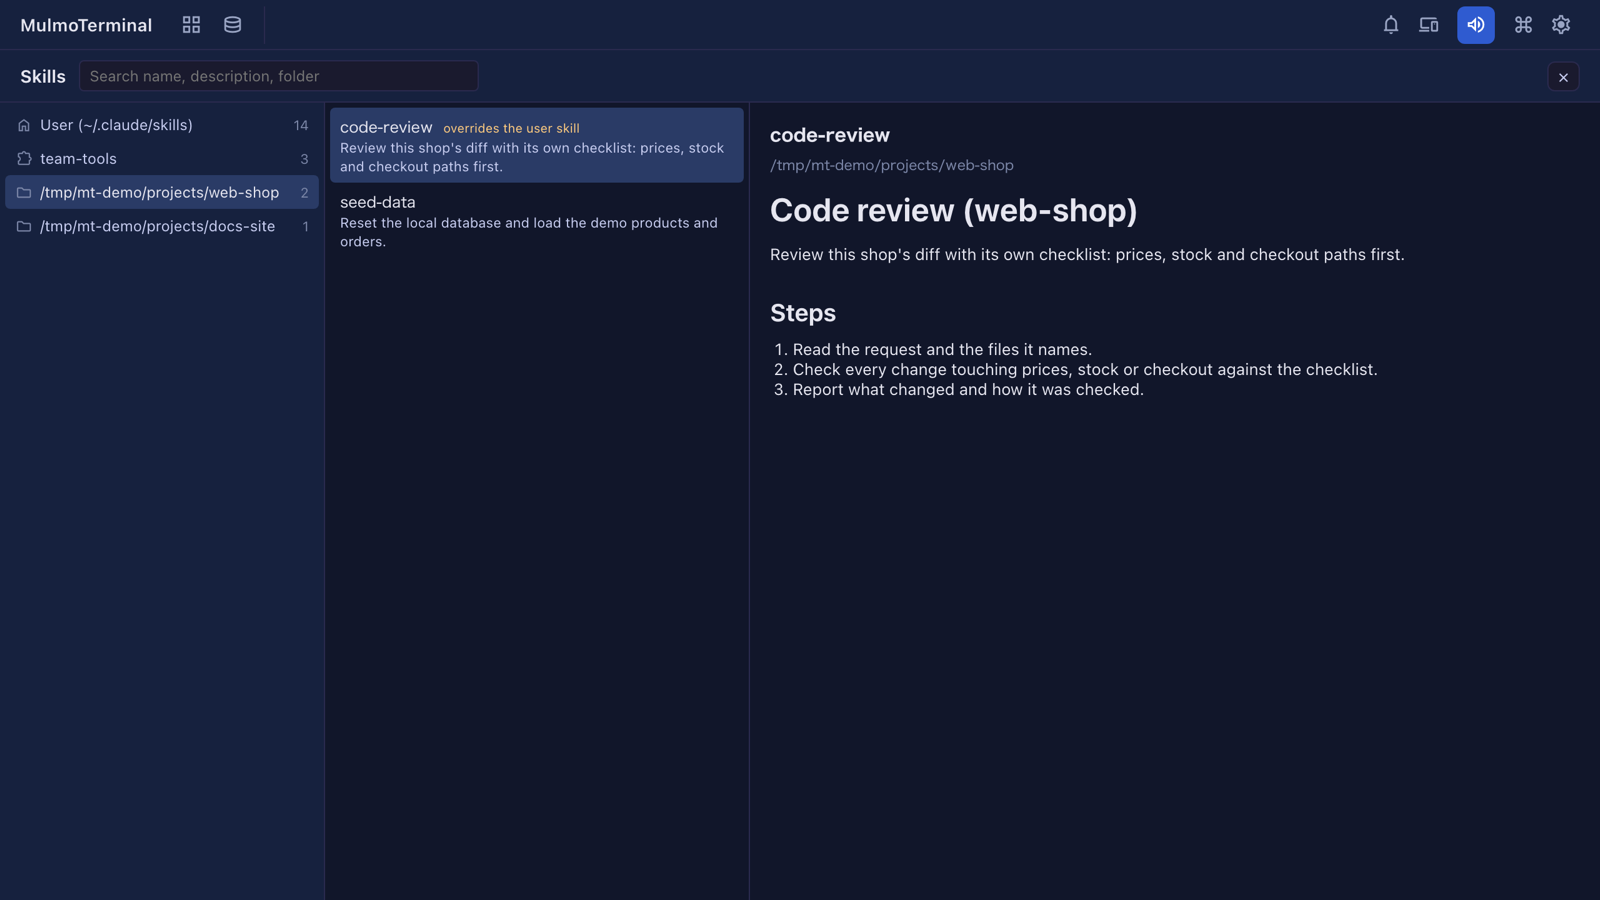Screen dimensions: 1600x900
Task: Open settings gear icon
Action: 1561,25
